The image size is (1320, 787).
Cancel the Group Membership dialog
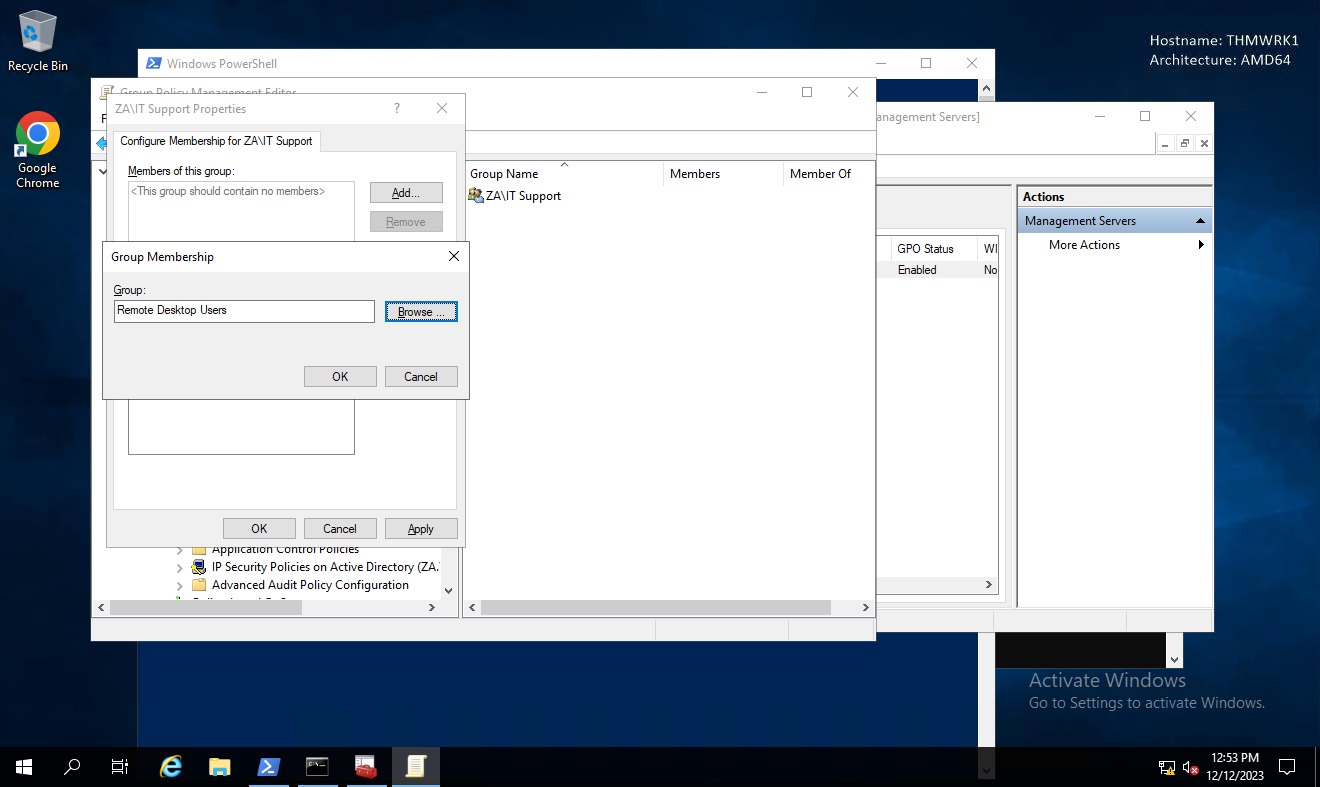(421, 377)
